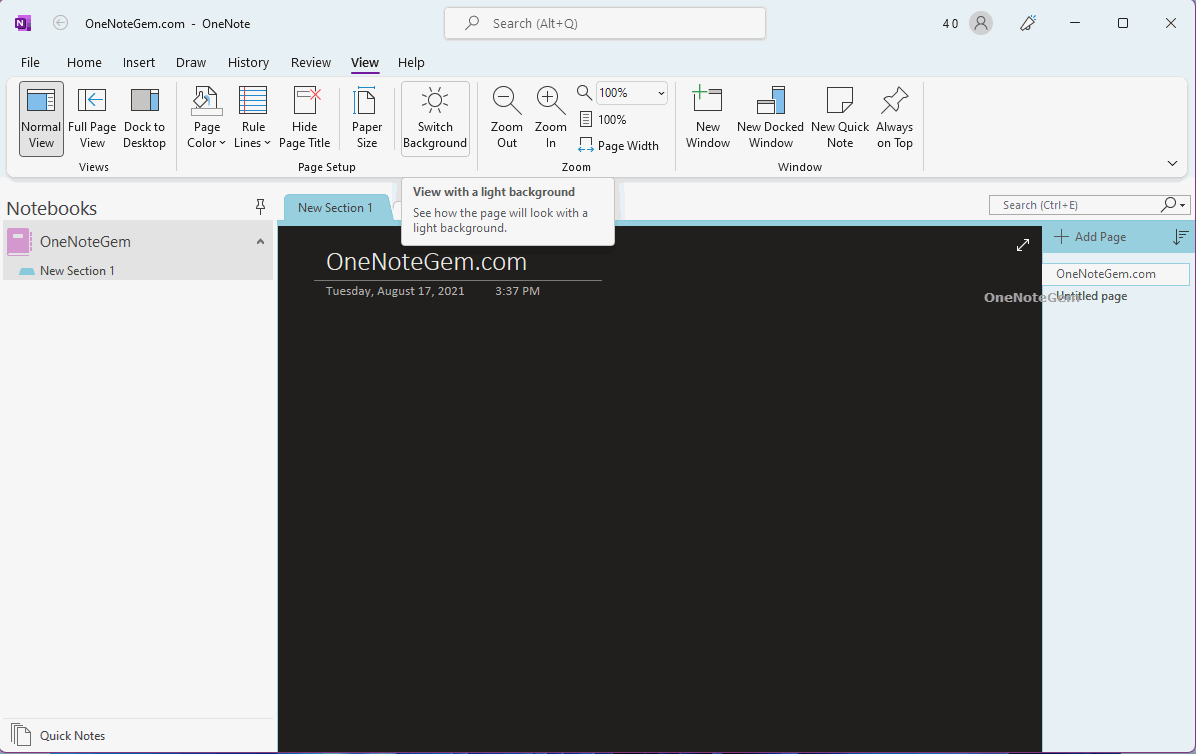The image size is (1196, 754).
Task: Expand the page to full view
Action: pyautogui.click(x=1023, y=245)
